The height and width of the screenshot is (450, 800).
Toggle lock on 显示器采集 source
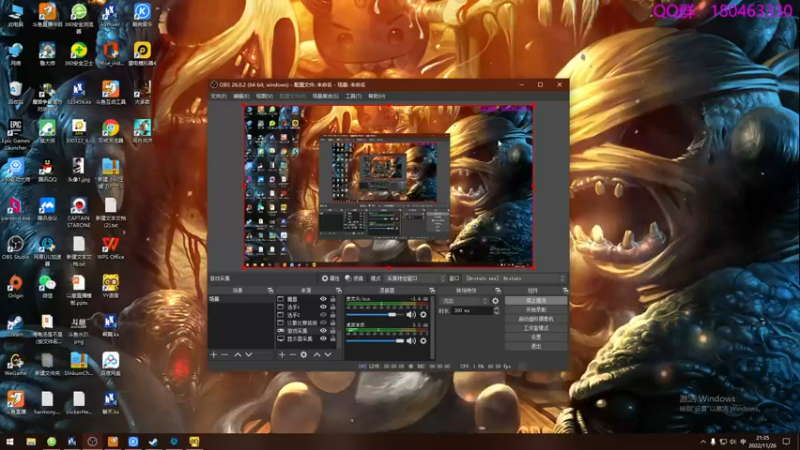(x=333, y=339)
